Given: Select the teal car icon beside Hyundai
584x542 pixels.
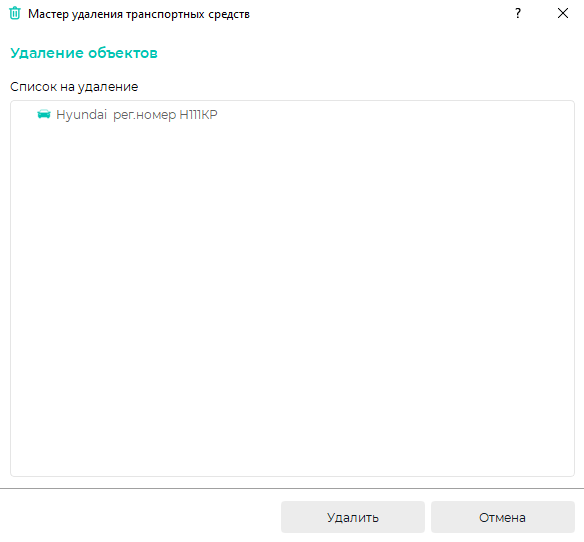Looking at the screenshot, I should point(44,114).
